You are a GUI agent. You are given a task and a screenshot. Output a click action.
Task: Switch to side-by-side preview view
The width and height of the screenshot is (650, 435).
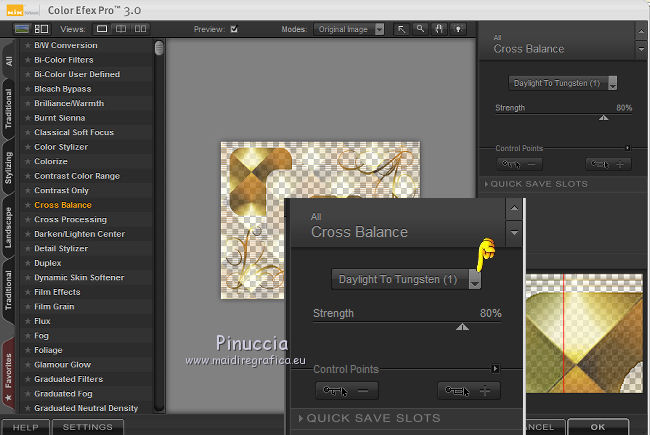coord(141,29)
